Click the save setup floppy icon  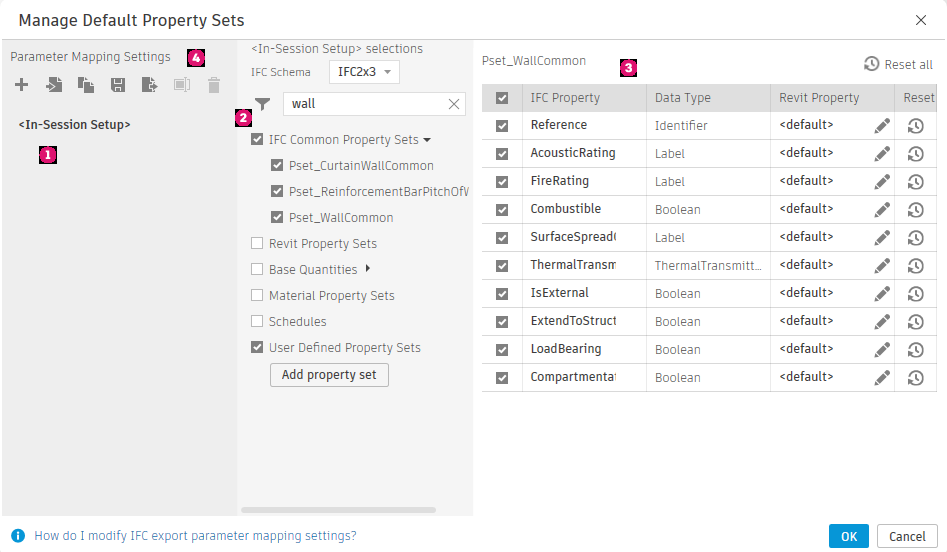tap(118, 86)
